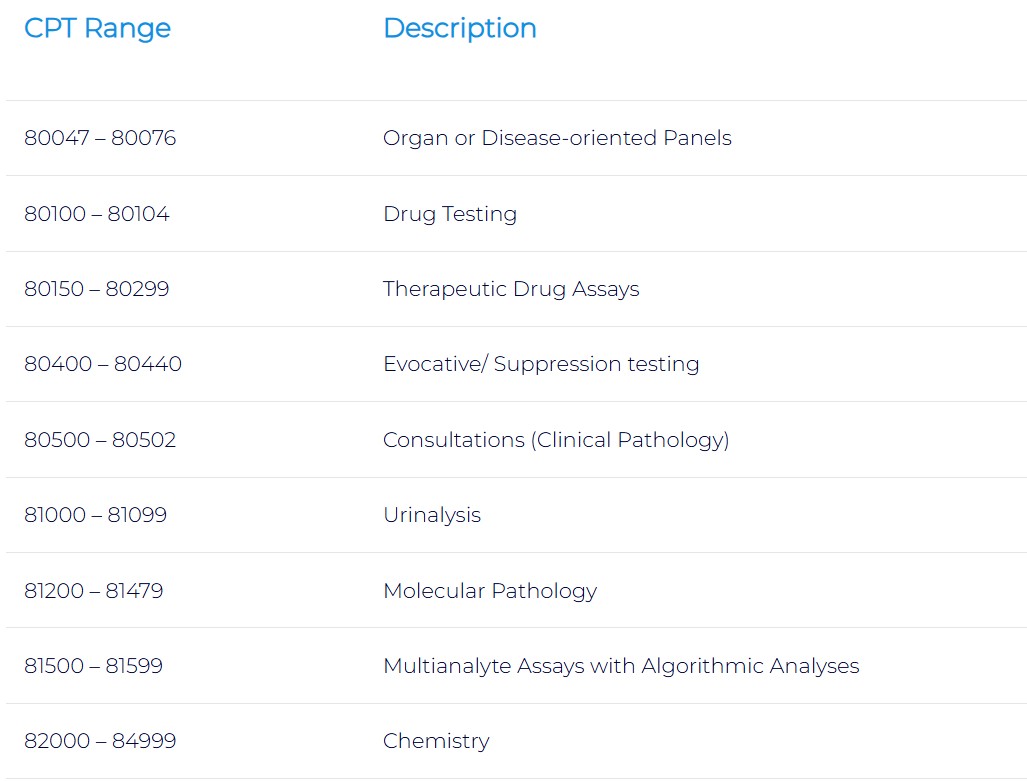Click the Description column header
The image size is (1027, 781).
[459, 28]
